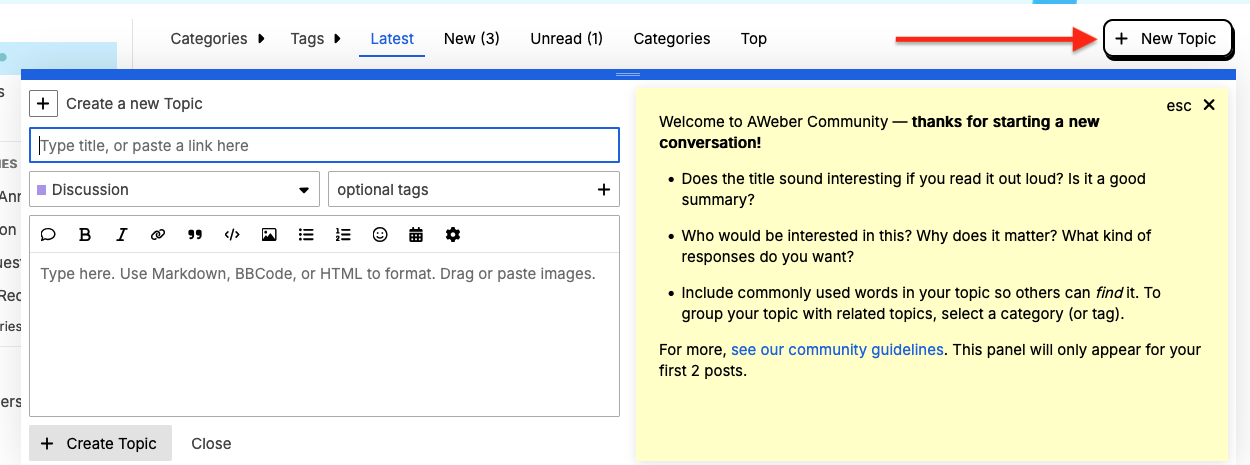The height and width of the screenshot is (465, 1250).
Task: Add a blockquote with the quote icon
Action: 195,235
